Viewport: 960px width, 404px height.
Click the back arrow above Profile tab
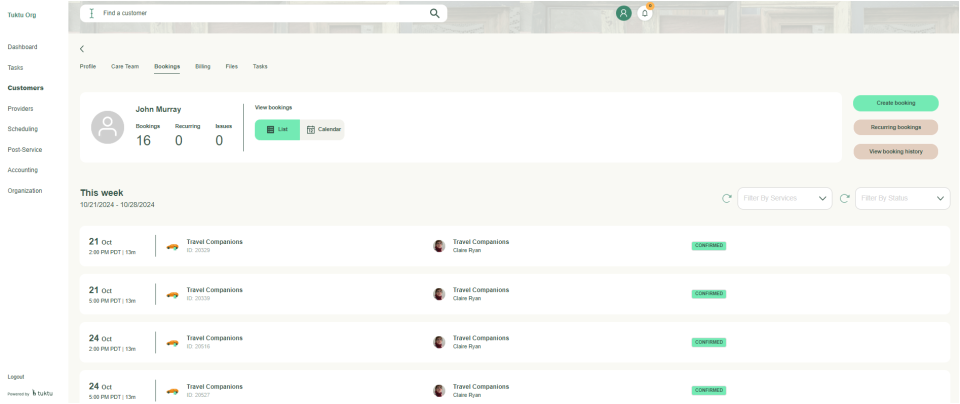[82, 48]
